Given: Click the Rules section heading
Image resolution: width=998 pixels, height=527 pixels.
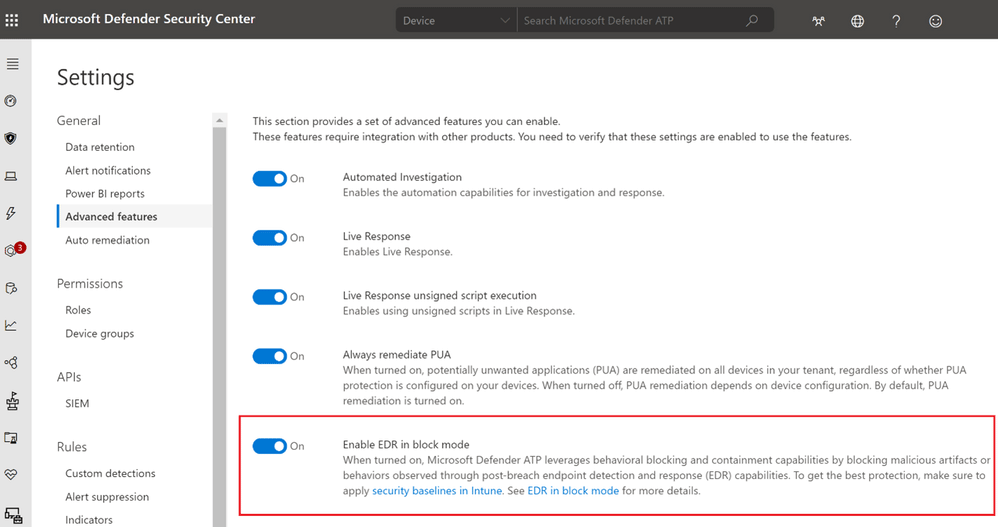Looking at the screenshot, I should pos(72,447).
